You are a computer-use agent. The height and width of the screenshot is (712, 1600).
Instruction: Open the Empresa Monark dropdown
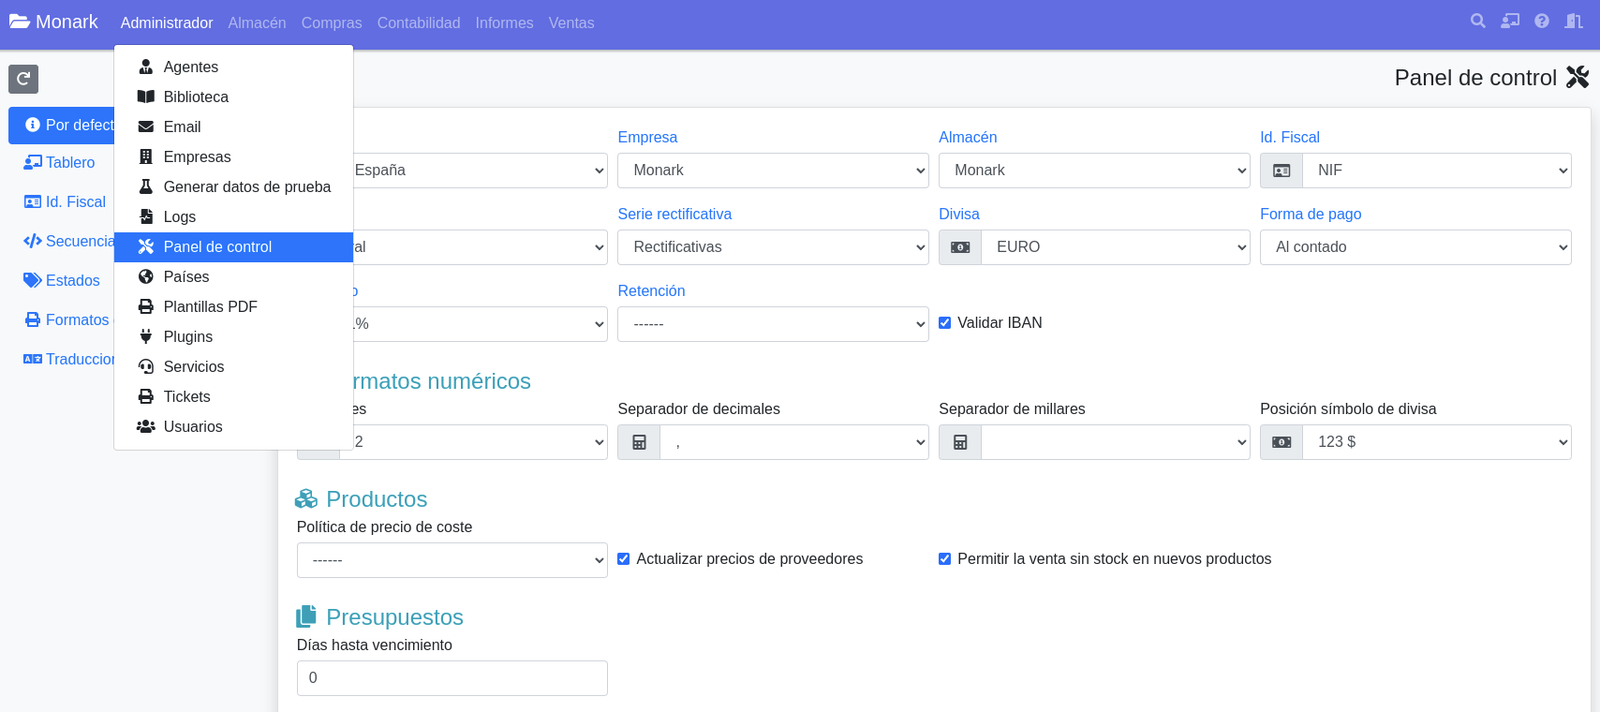(773, 171)
